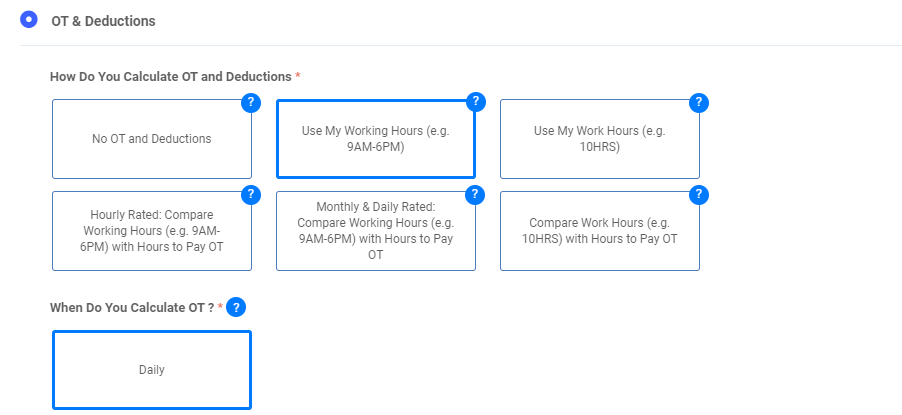Viewport: 902px width, 415px height.
Task: Click help icon on No OT and Deductions card
Action: pyautogui.click(x=251, y=102)
